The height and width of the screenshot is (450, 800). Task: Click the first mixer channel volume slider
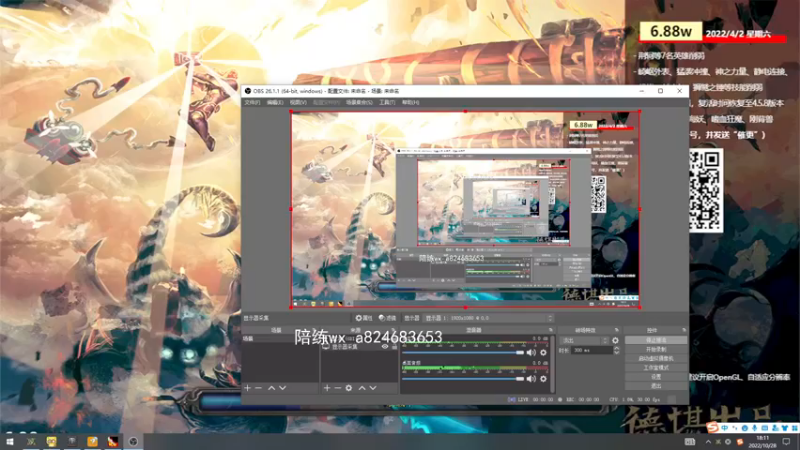[x=463, y=353]
